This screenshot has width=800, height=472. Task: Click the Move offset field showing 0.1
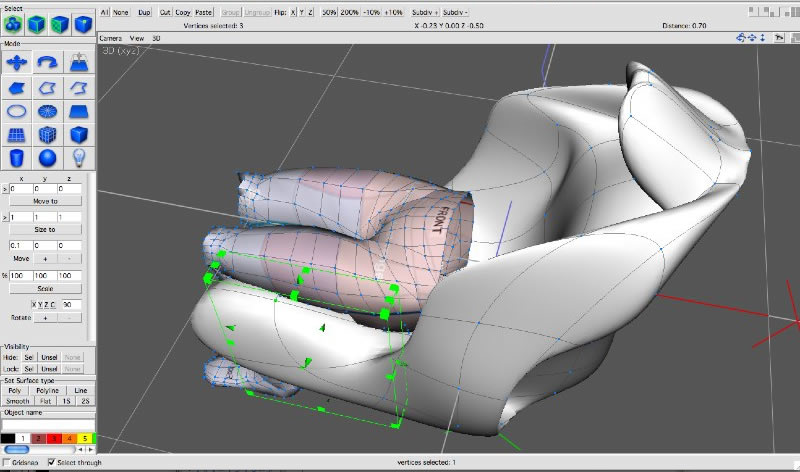click(20, 245)
